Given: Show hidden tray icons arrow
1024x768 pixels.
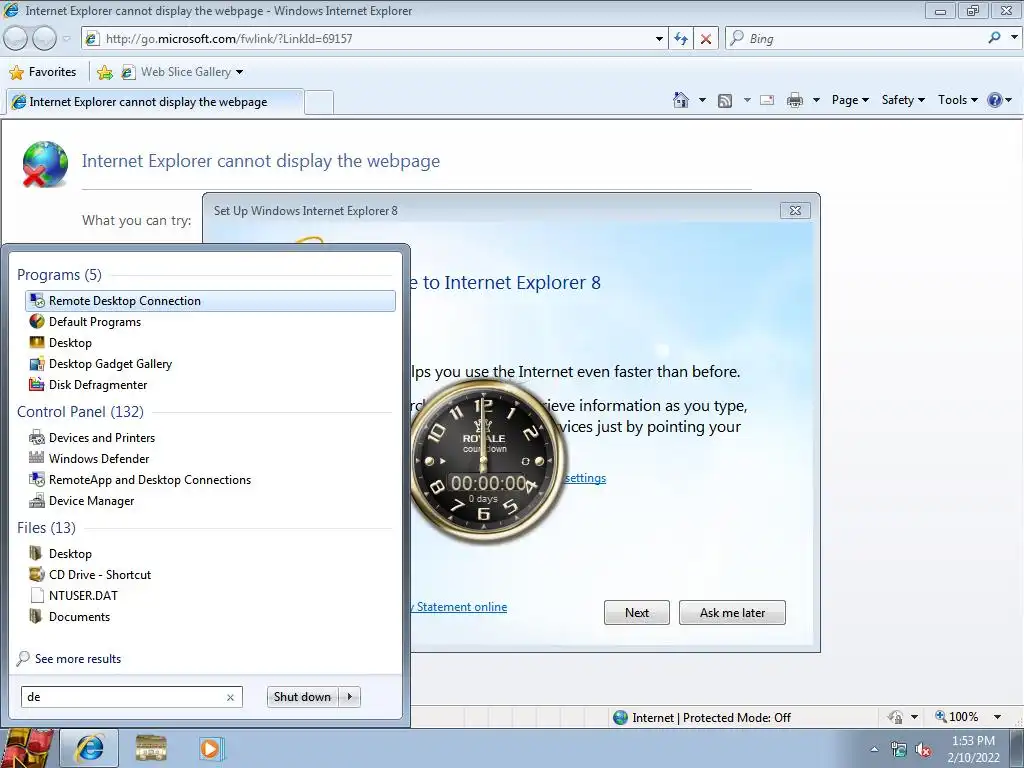Looking at the screenshot, I should point(874,750).
